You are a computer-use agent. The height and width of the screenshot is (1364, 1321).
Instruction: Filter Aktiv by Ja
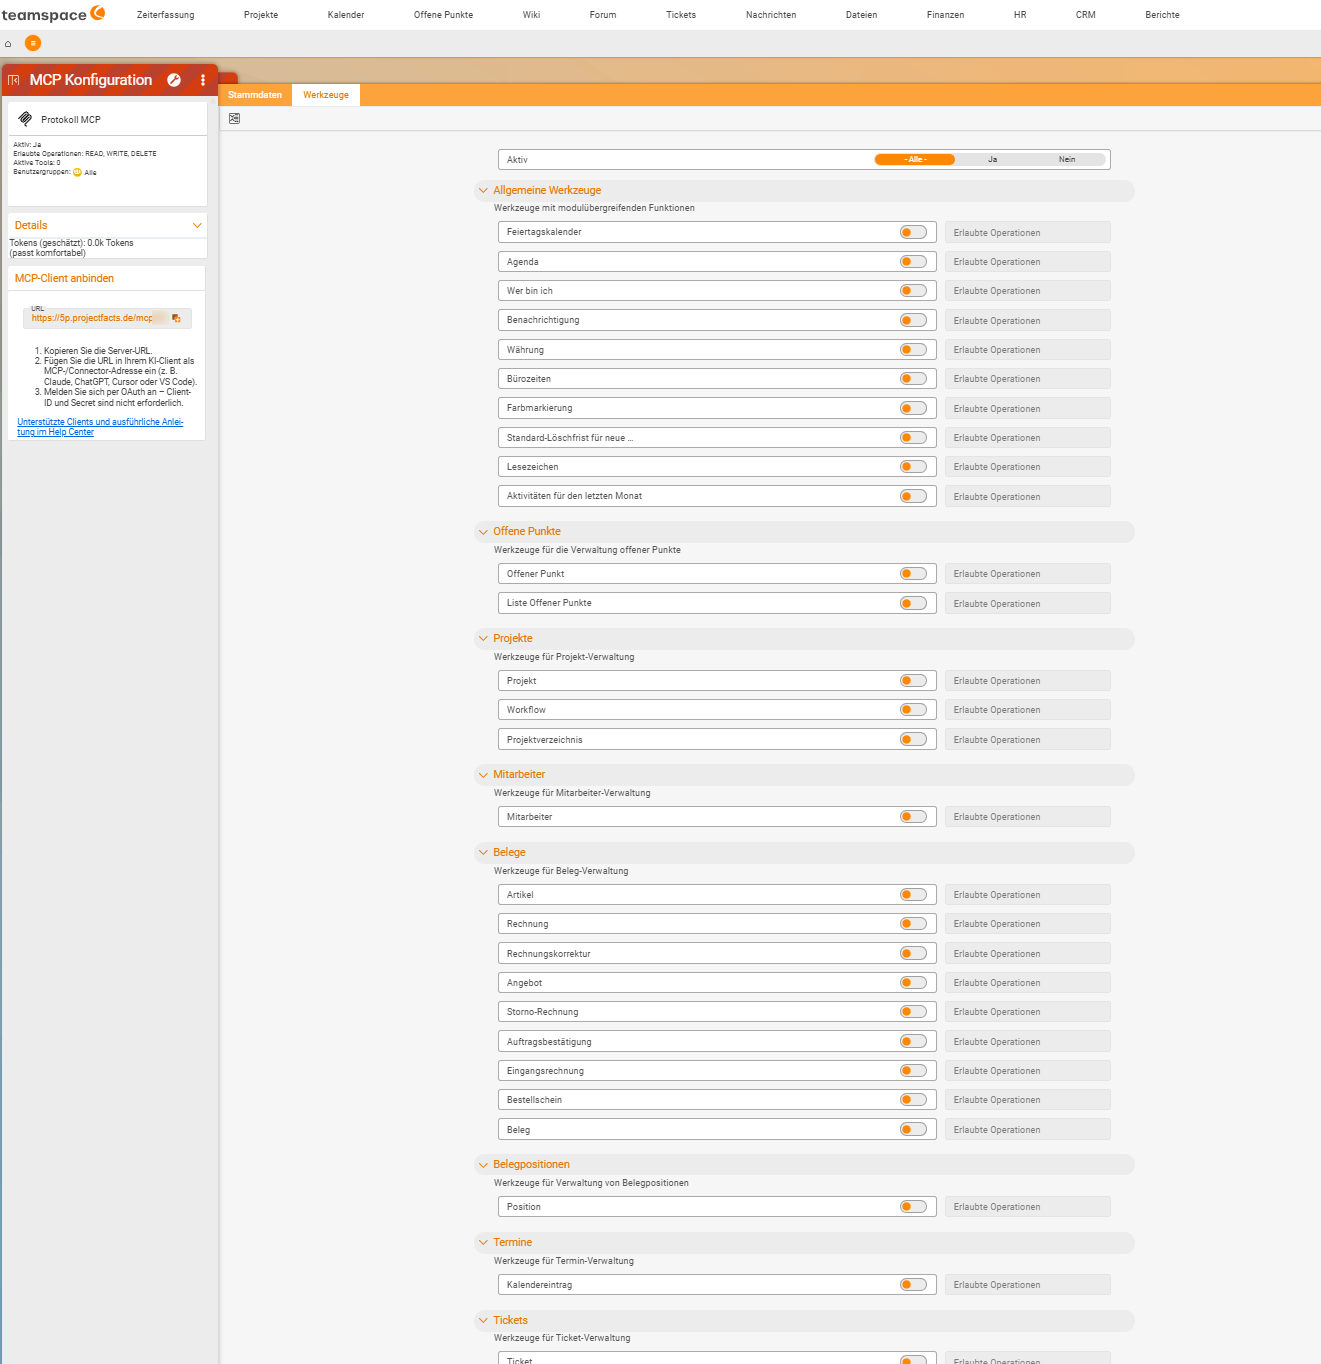coord(992,160)
